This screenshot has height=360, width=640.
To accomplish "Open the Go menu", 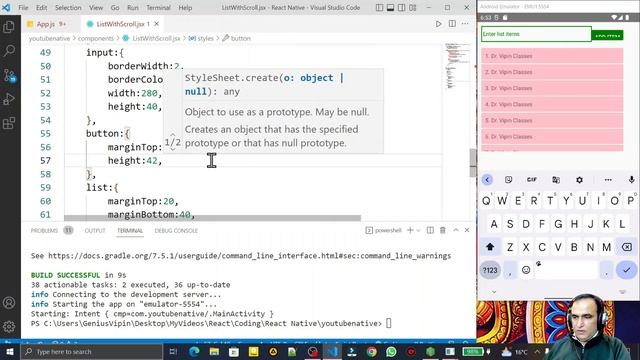I will click(115, 7).
